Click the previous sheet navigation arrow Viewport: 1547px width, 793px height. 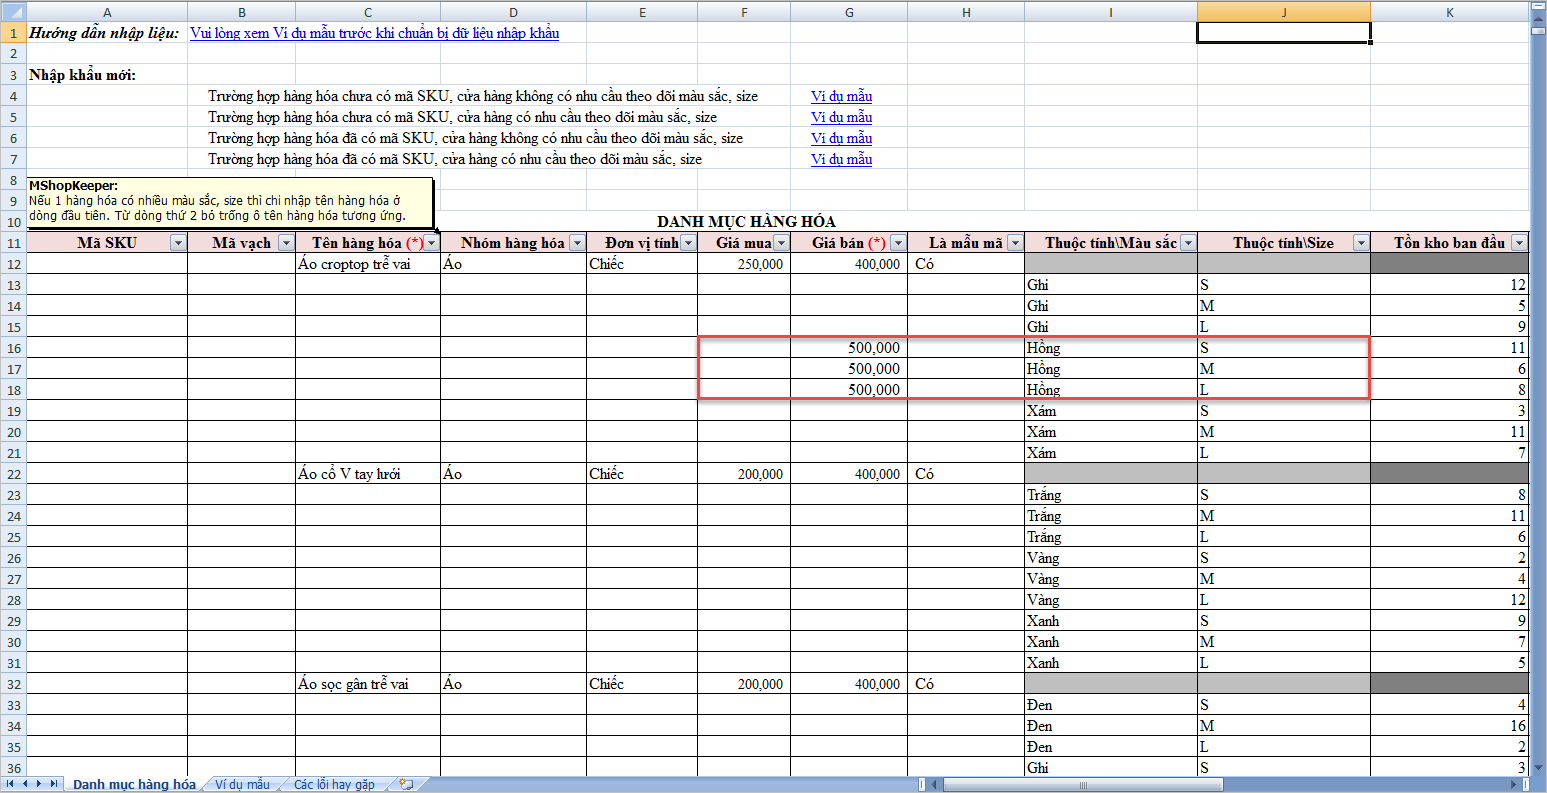point(26,784)
